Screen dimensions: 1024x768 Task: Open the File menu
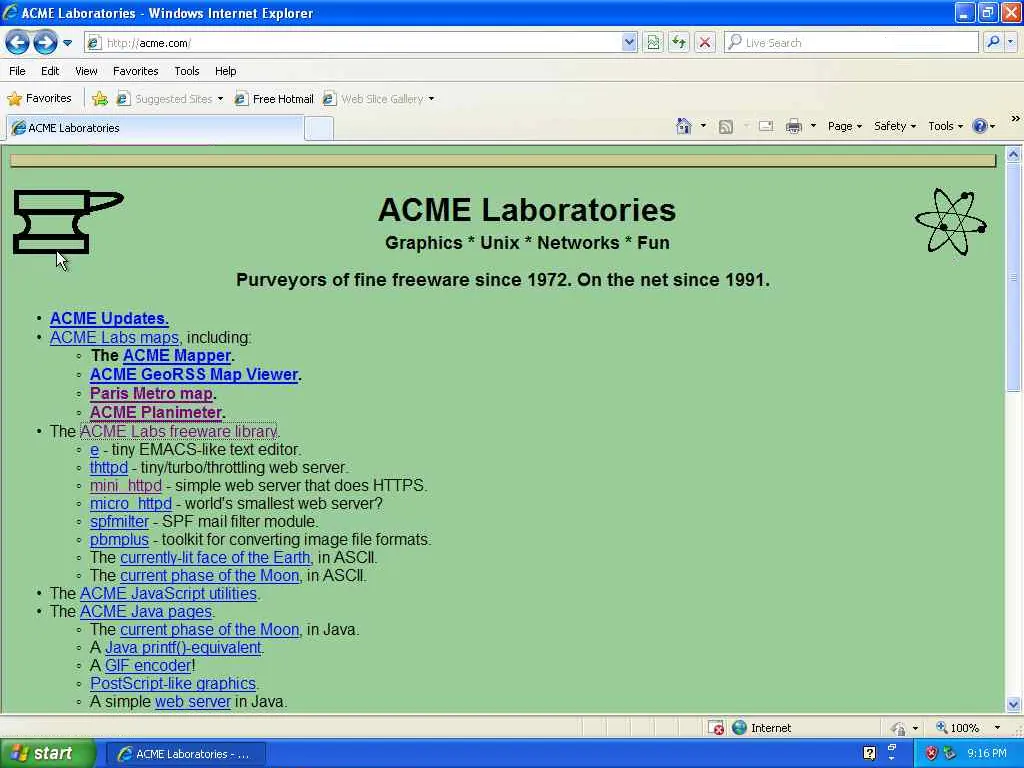[18, 71]
